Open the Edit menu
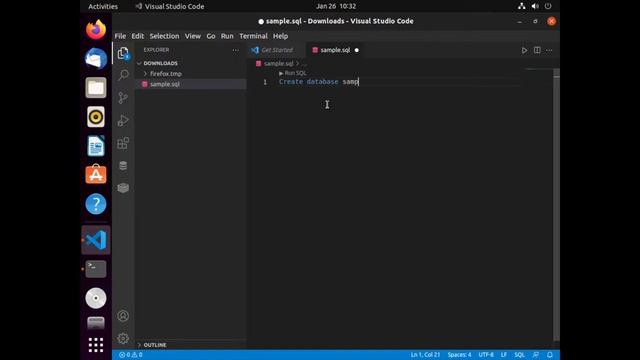640x360 pixels. (138, 36)
